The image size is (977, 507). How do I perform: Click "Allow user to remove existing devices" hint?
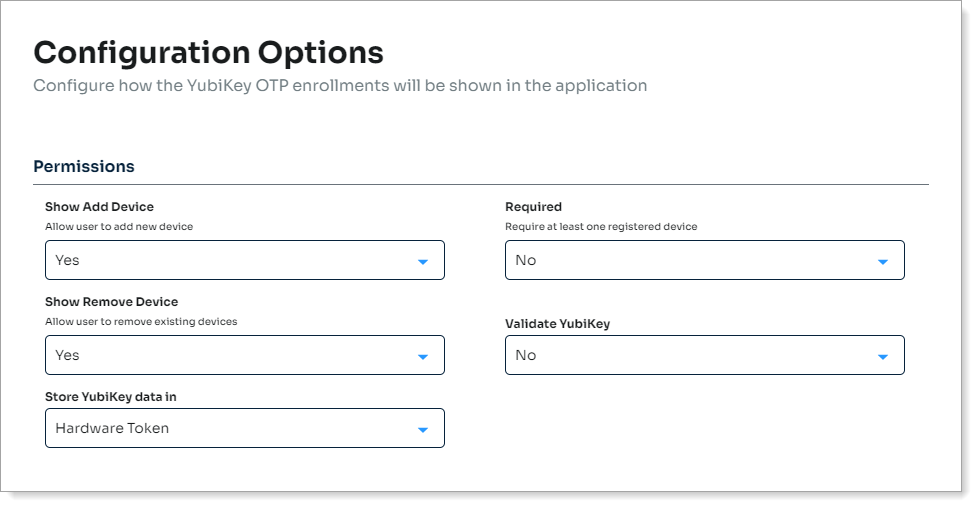point(141,322)
